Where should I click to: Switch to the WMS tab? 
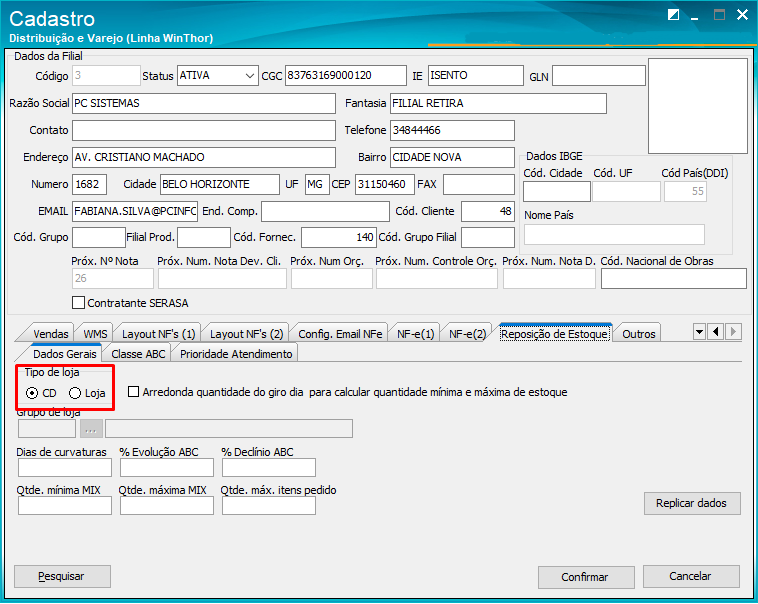(x=95, y=334)
